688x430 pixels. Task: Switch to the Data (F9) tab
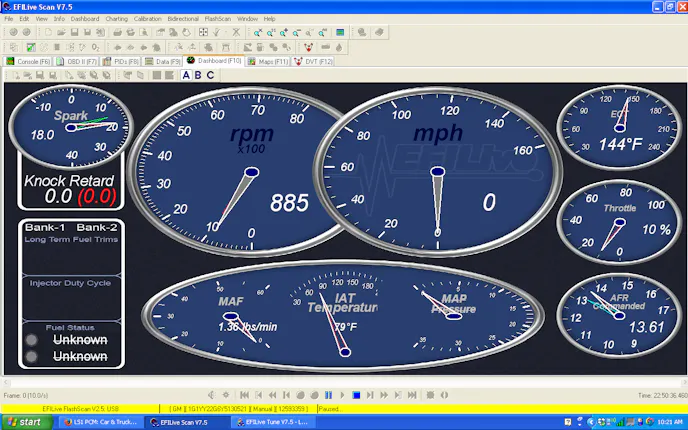click(162, 61)
